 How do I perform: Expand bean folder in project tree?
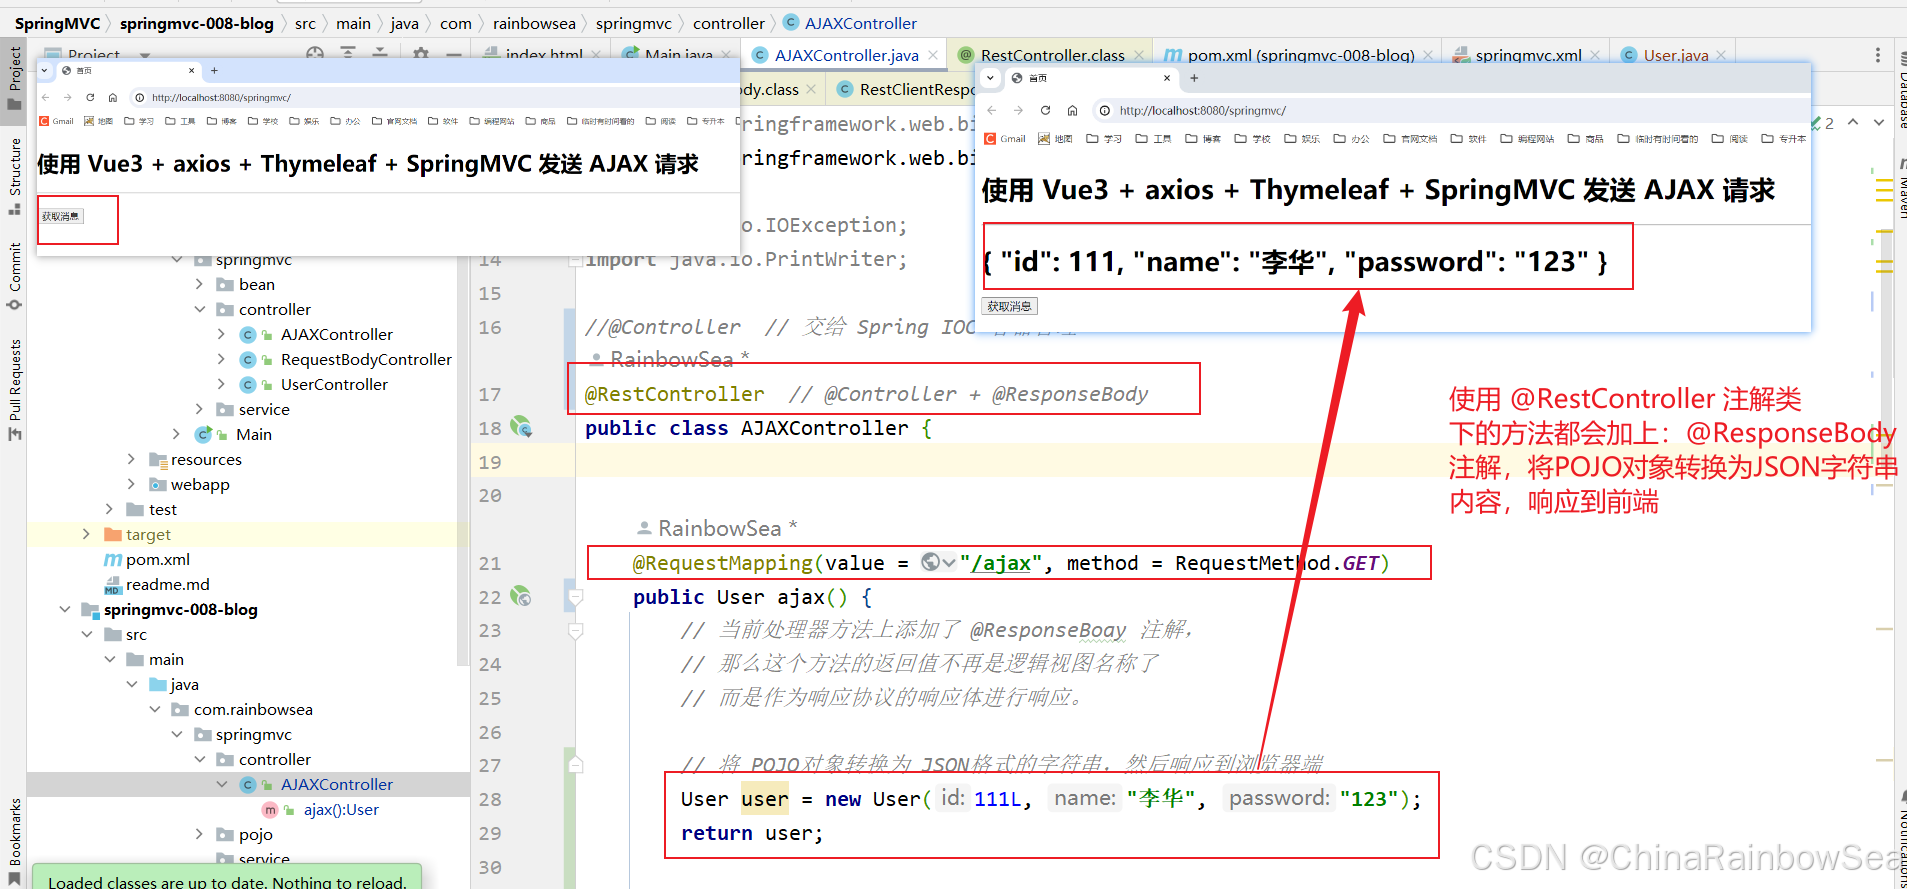coord(199,284)
